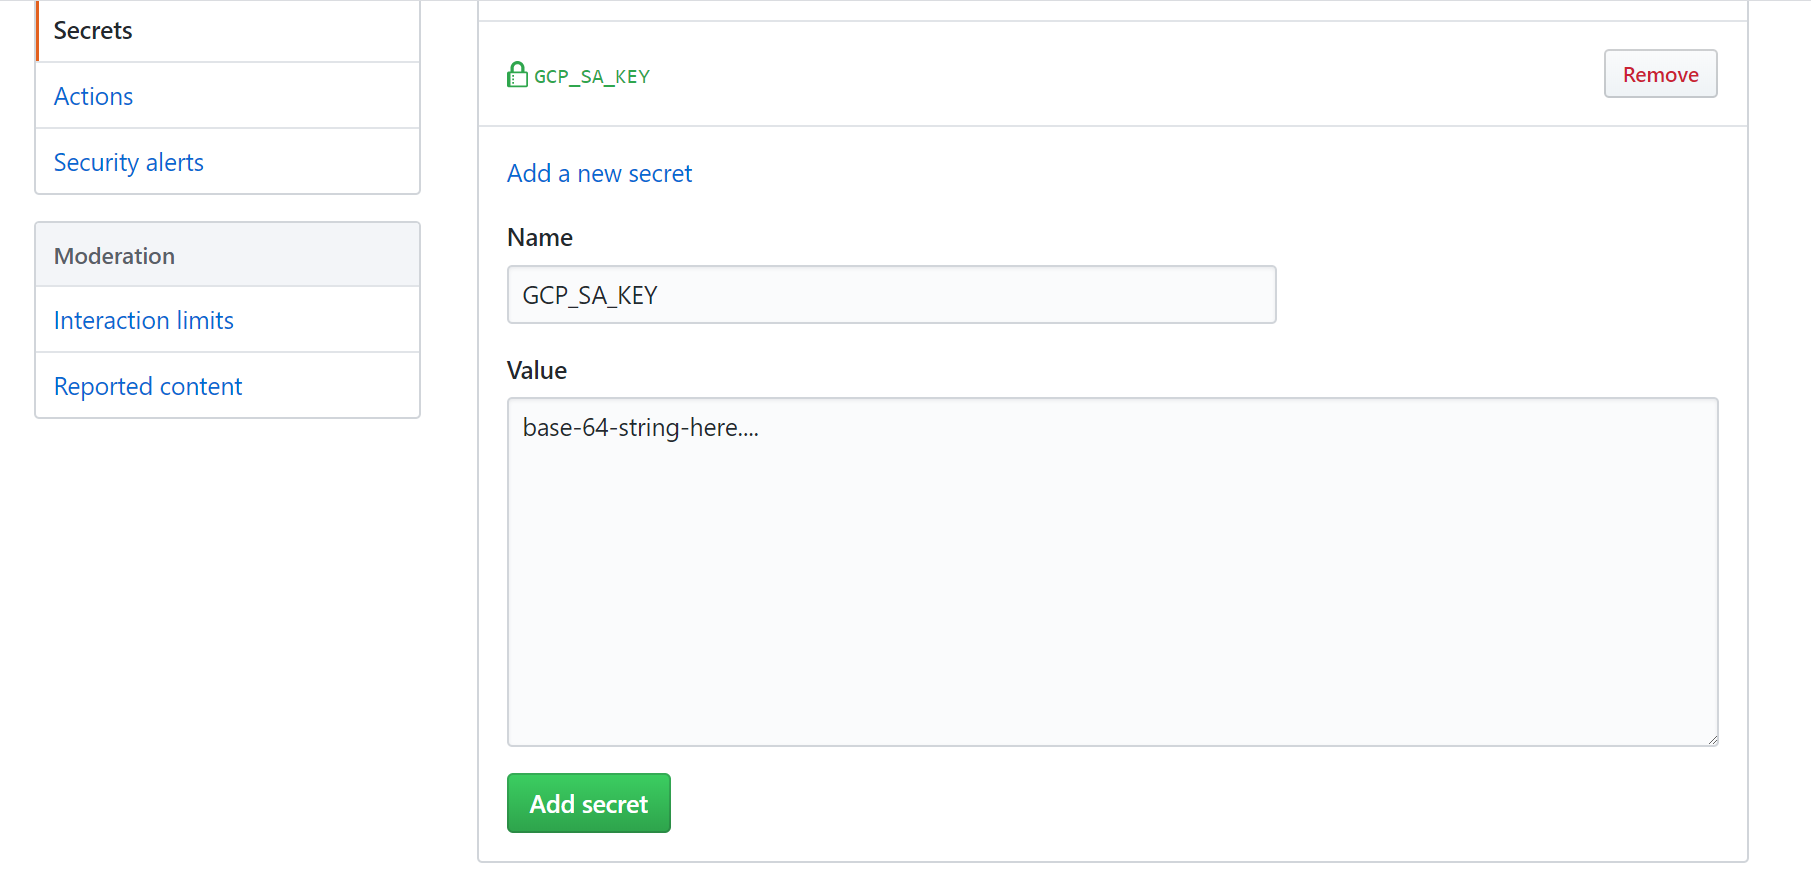The image size is (1811, 881).
Task: Click the secret entry row containing GCP_SA_KEY
Action: click(1000, 74)
